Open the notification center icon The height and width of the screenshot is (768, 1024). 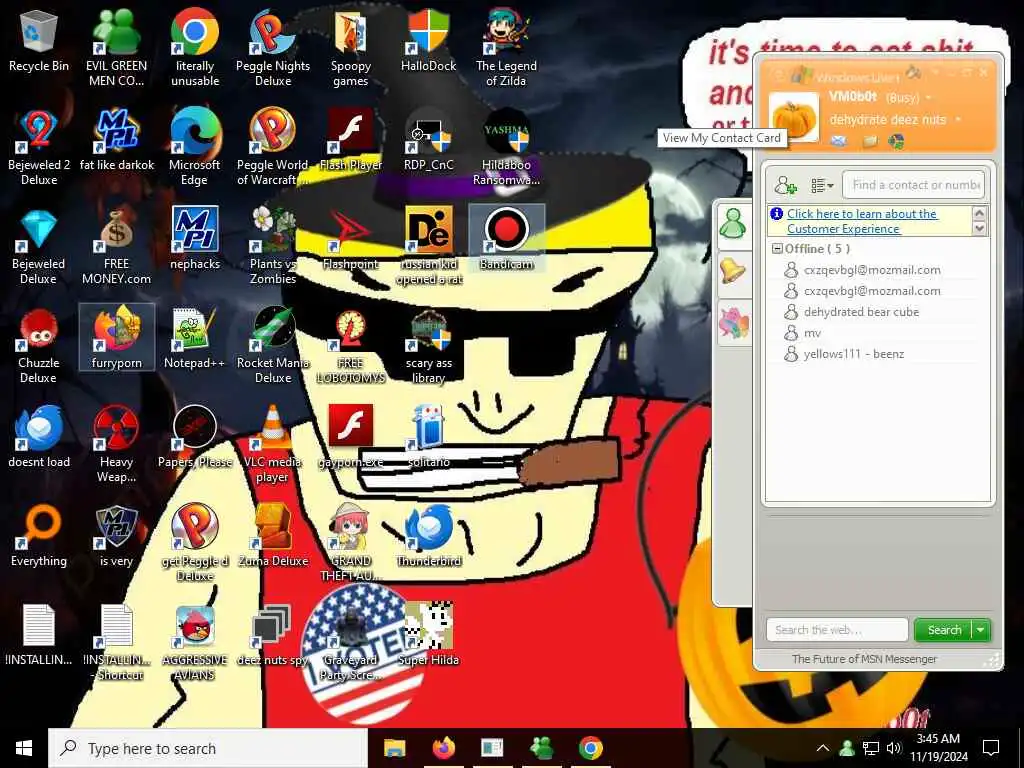991,748
